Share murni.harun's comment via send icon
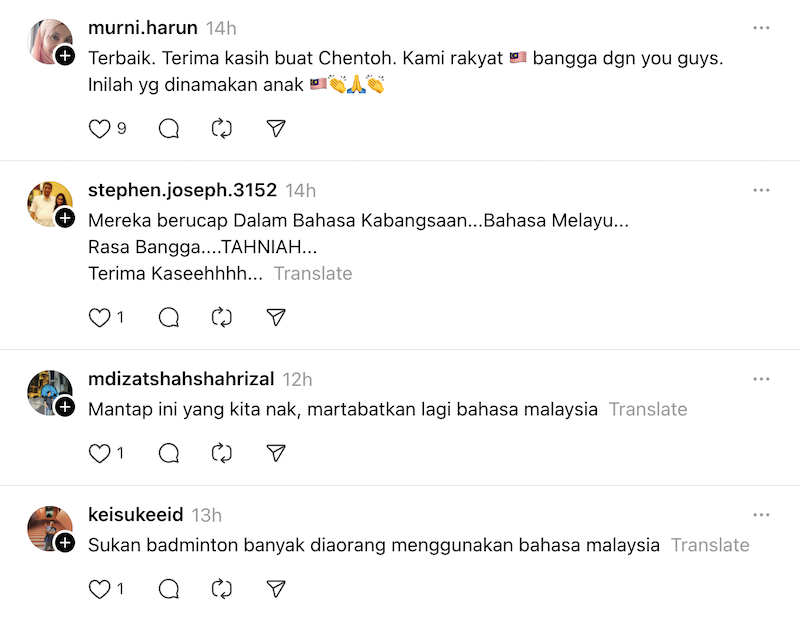This screenshot has height=619, width=800. 276,128
